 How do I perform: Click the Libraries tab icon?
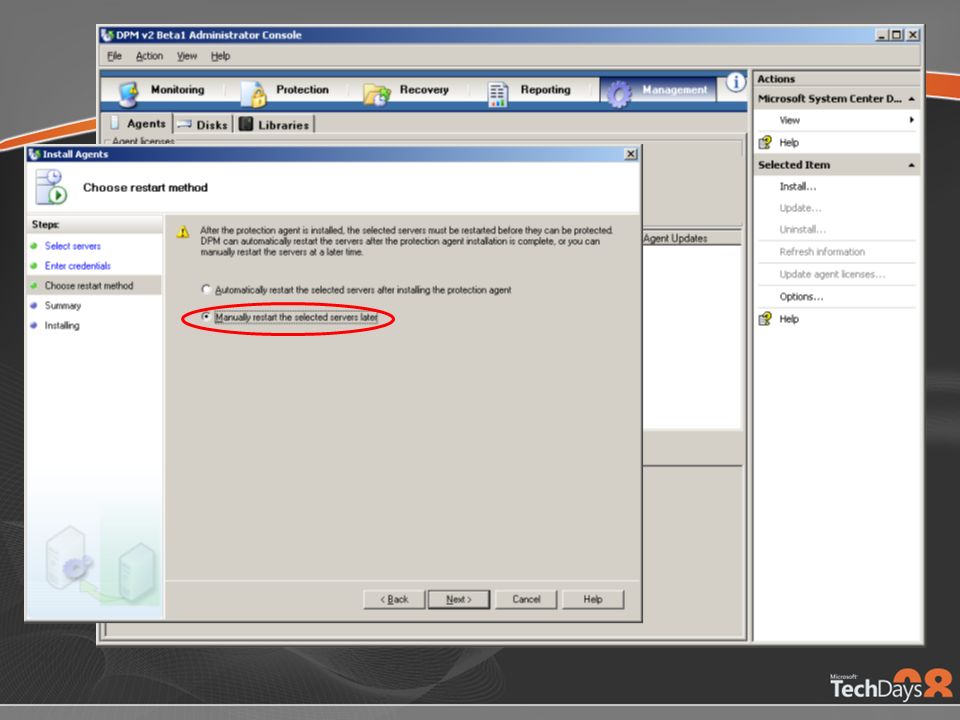click(x=246, y=124)
